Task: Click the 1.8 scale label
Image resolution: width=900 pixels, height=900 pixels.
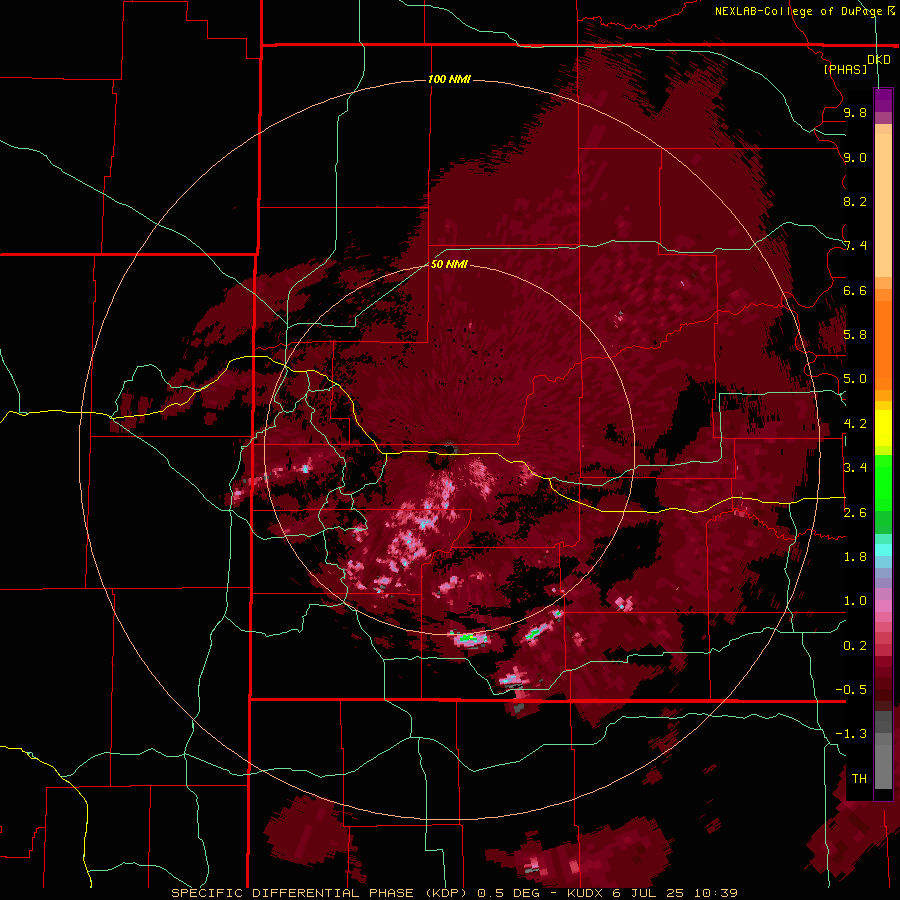Action: (x=855, y=557)
